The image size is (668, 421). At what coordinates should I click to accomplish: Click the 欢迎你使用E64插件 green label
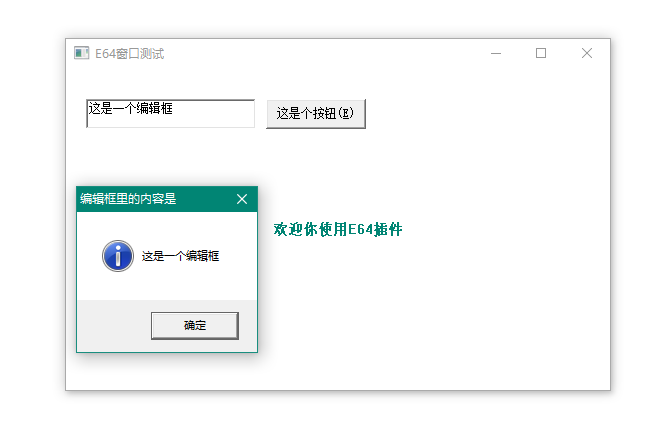point(337,230)
